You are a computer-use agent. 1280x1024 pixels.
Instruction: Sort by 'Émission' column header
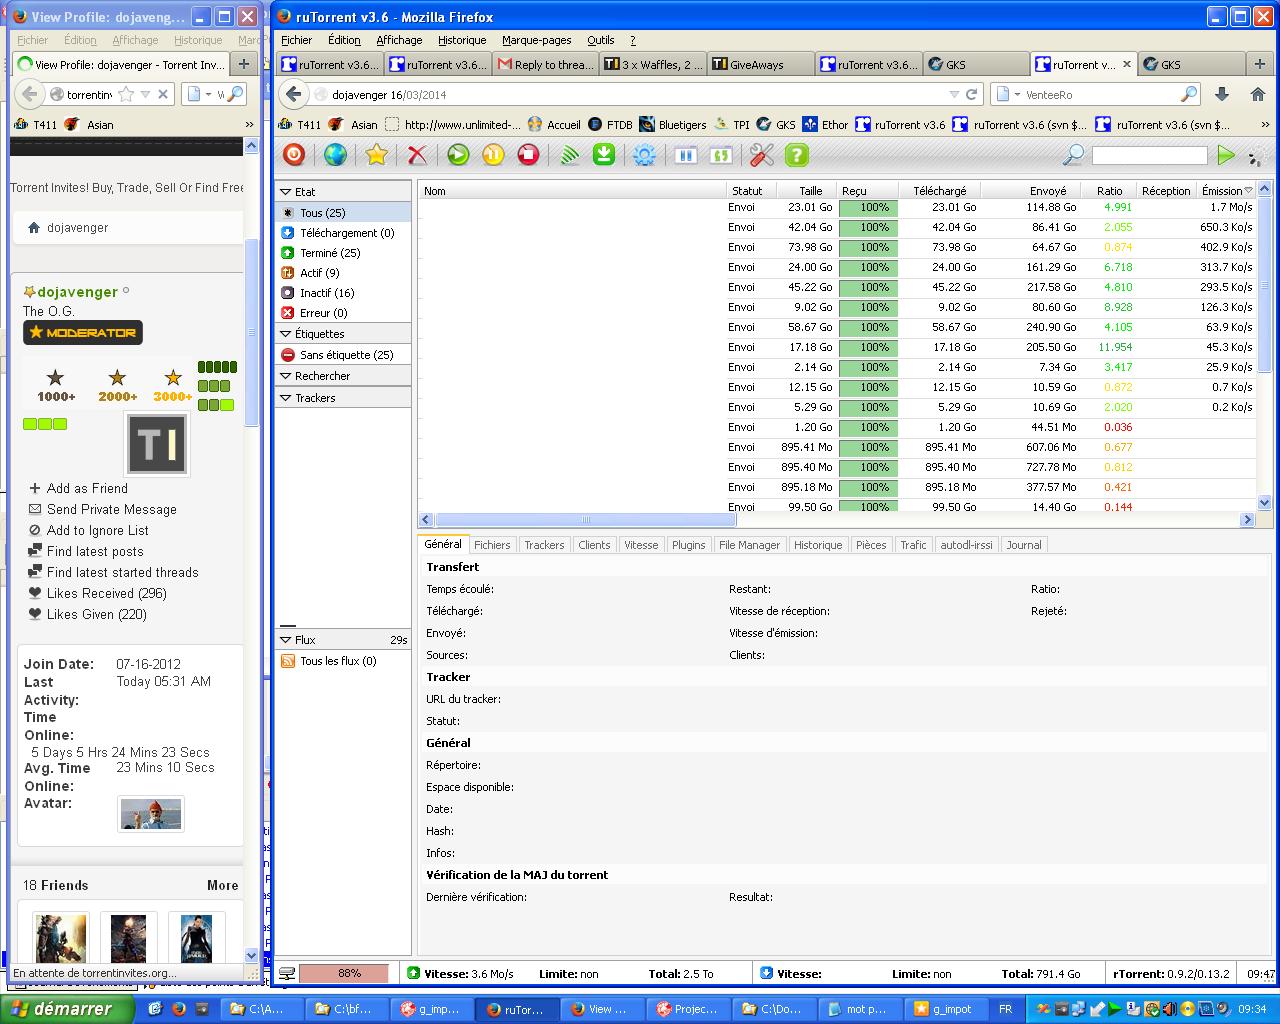point(1226,191)
